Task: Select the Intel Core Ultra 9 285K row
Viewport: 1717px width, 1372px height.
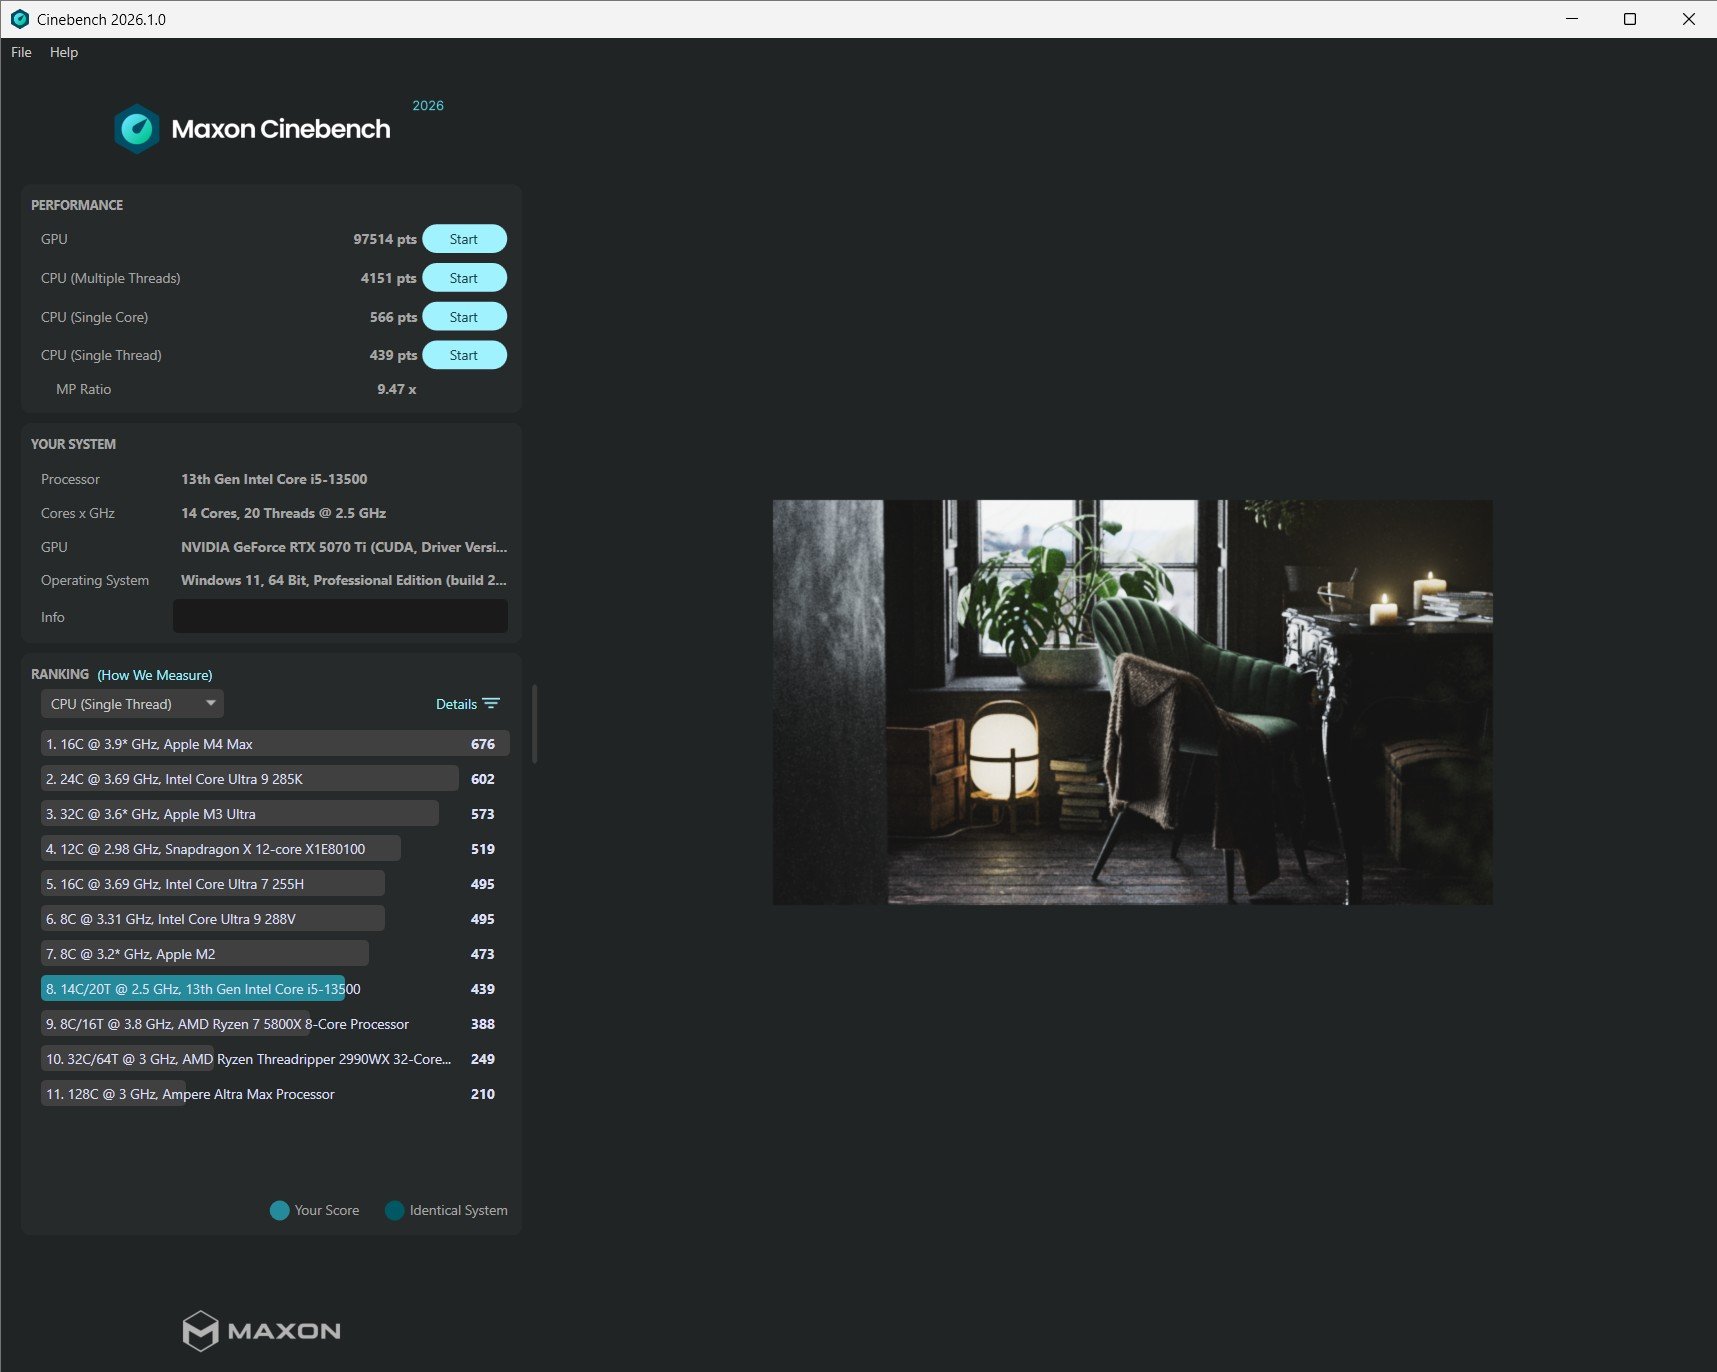Action: point(275,778)
